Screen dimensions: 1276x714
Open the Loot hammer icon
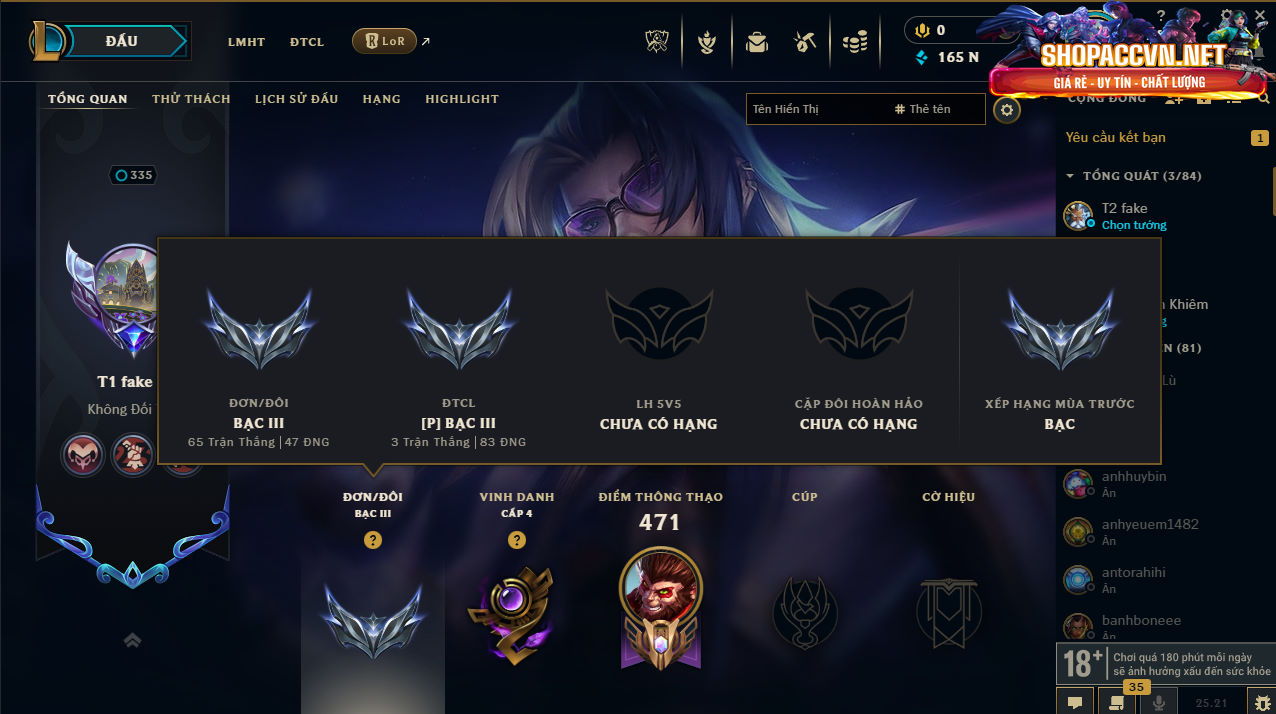[805, 42]
